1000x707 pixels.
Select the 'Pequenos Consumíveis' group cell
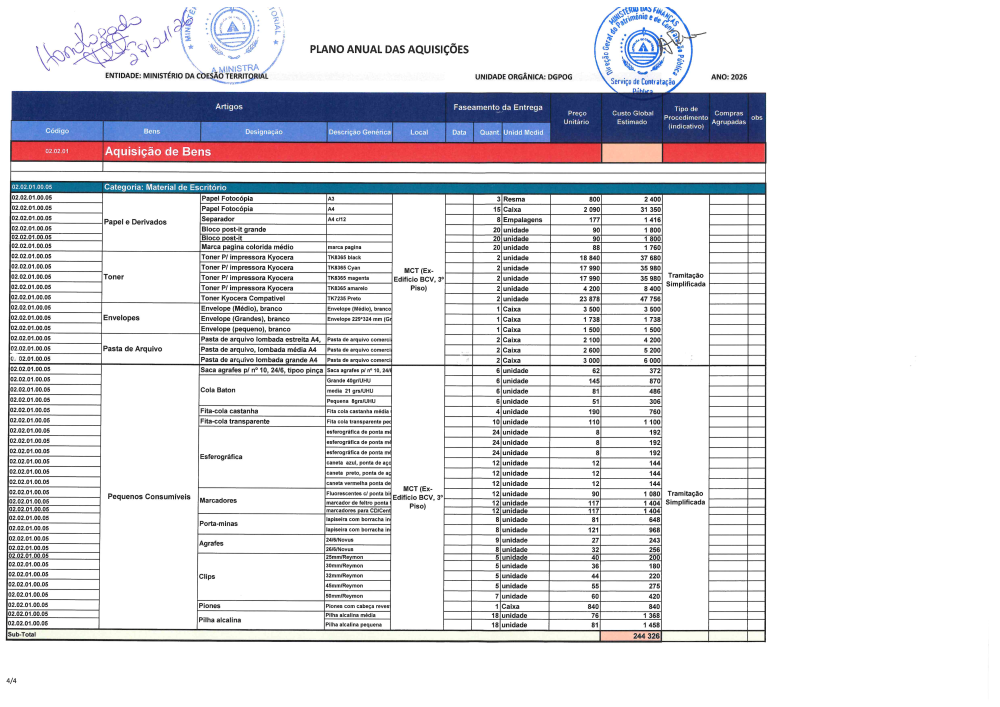coord(148,496)
